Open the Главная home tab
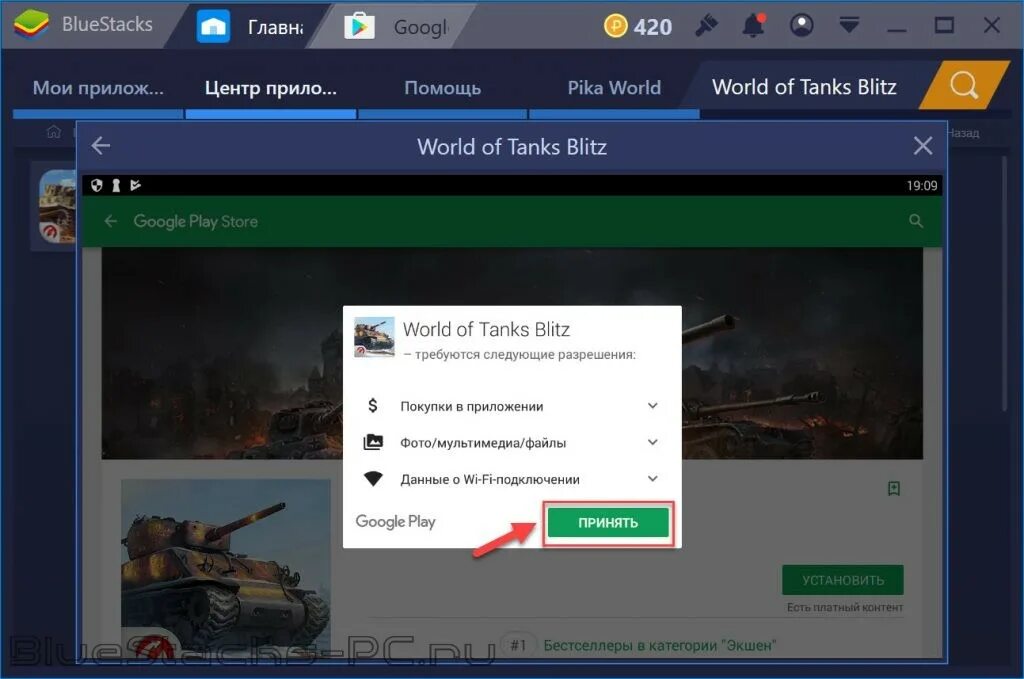 click(251, 27)
